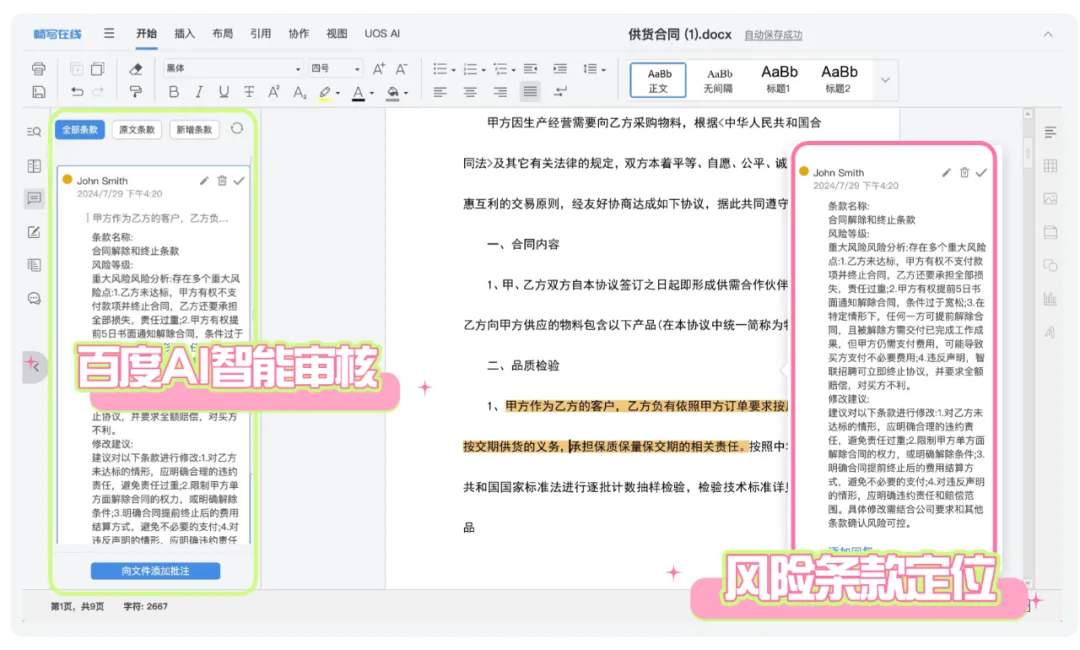The image size is (1080, 650).
Task: Click the table icon in right sidebar
Action: (x=1050, y=165)
